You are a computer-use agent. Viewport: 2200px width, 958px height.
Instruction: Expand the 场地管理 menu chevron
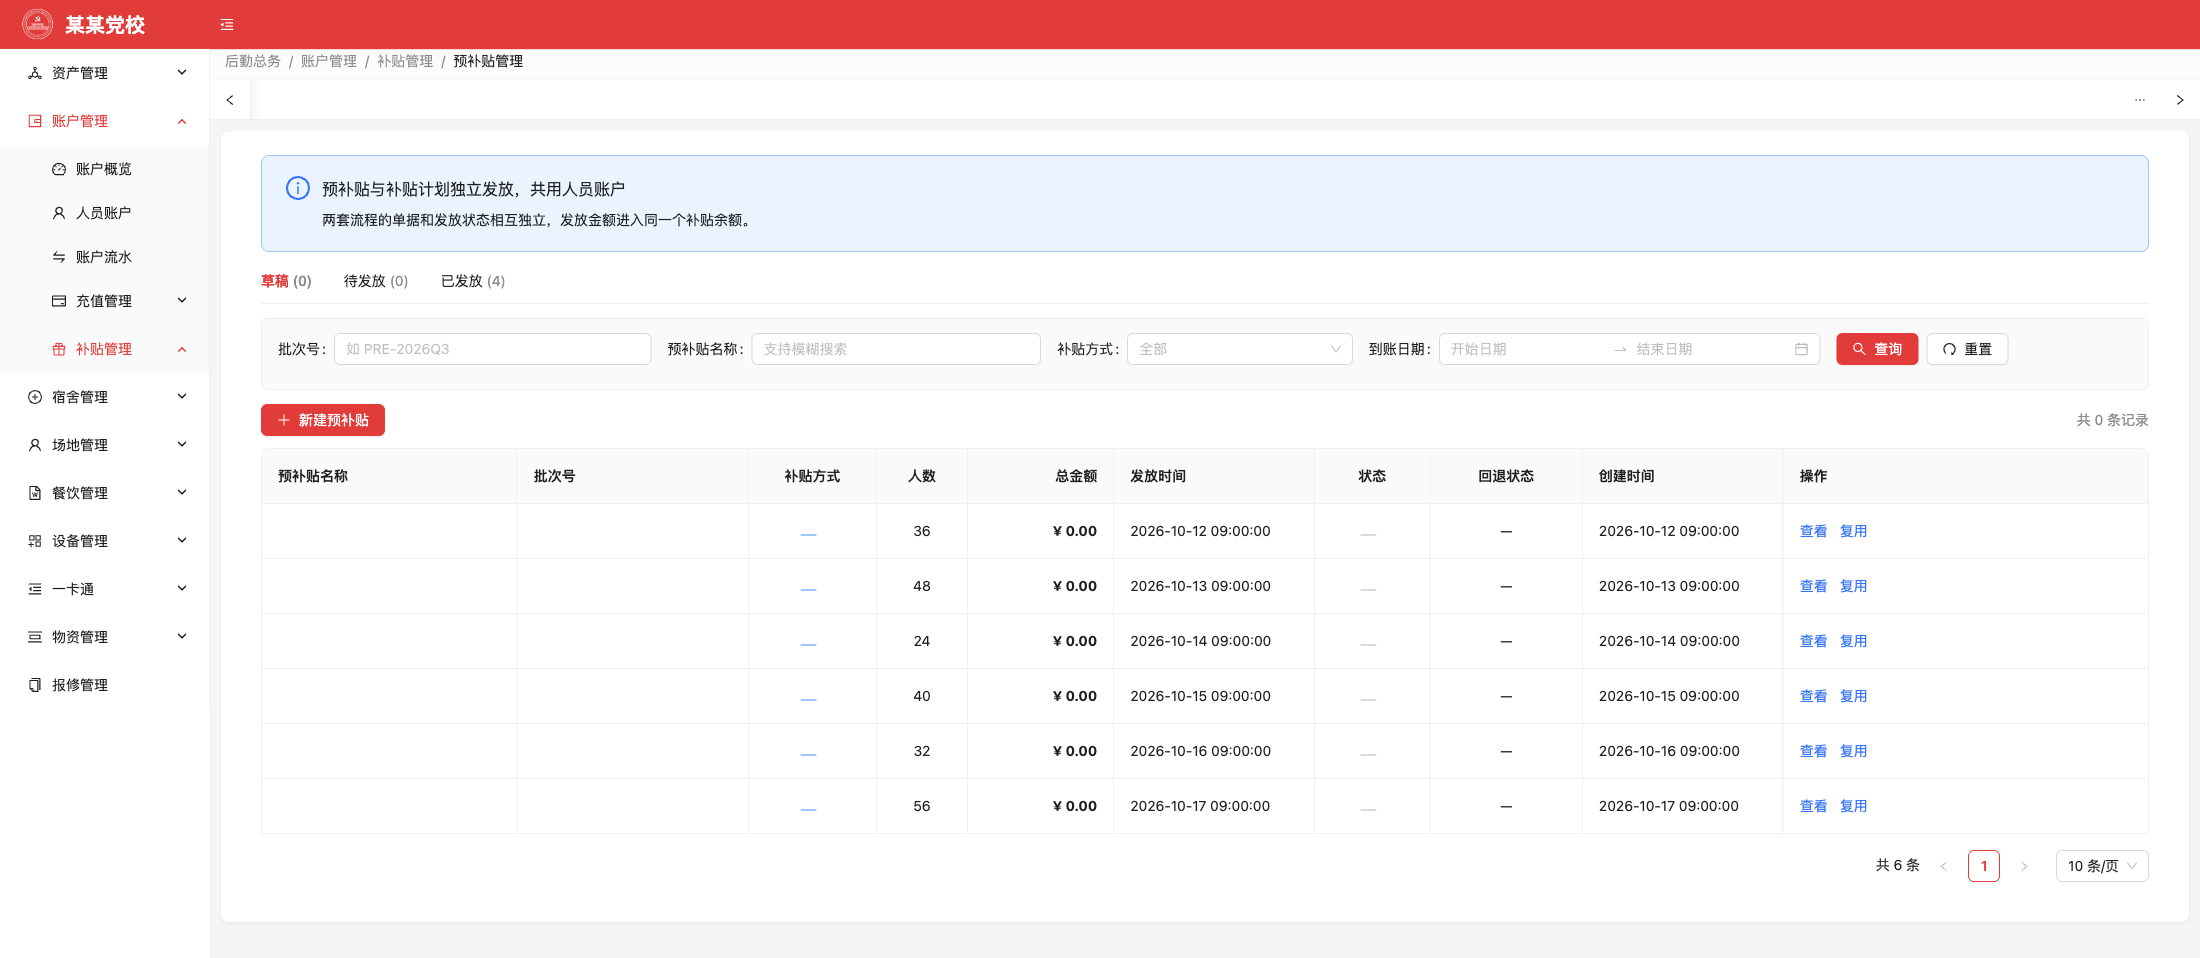(x=182, y=444)
